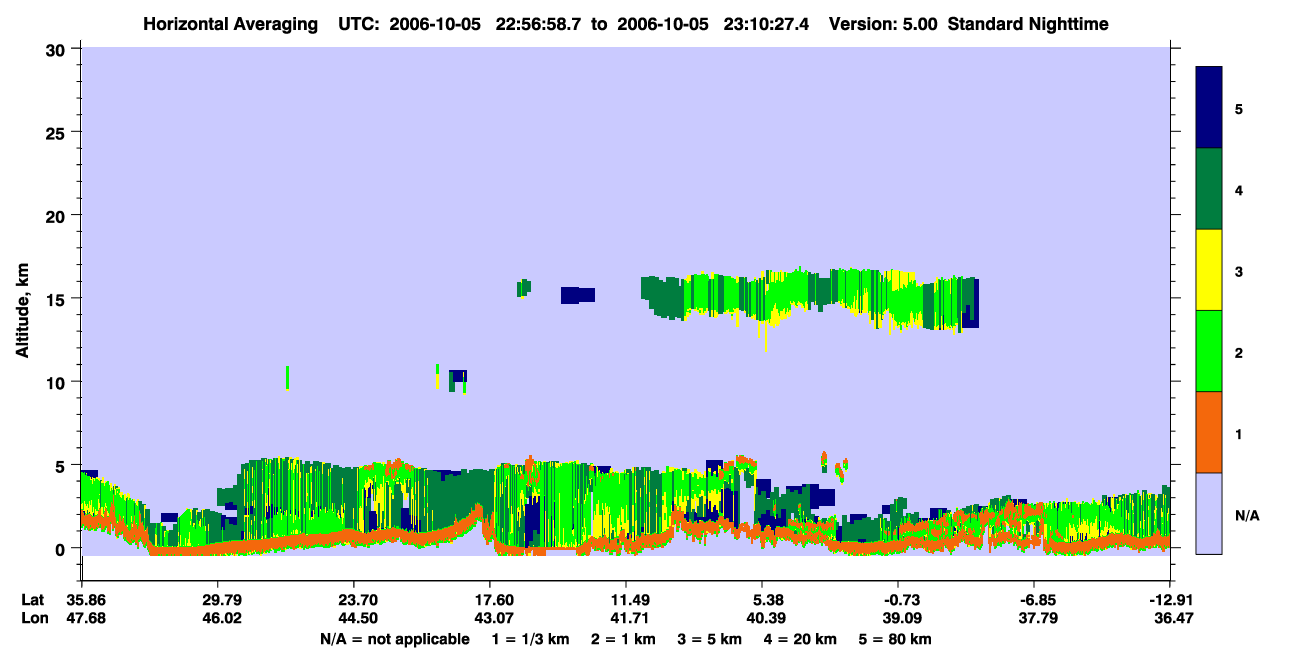Click the 'Lat' row label
Image resolution: width=1300 pixels, height=667 pixels.
[32, 600]
